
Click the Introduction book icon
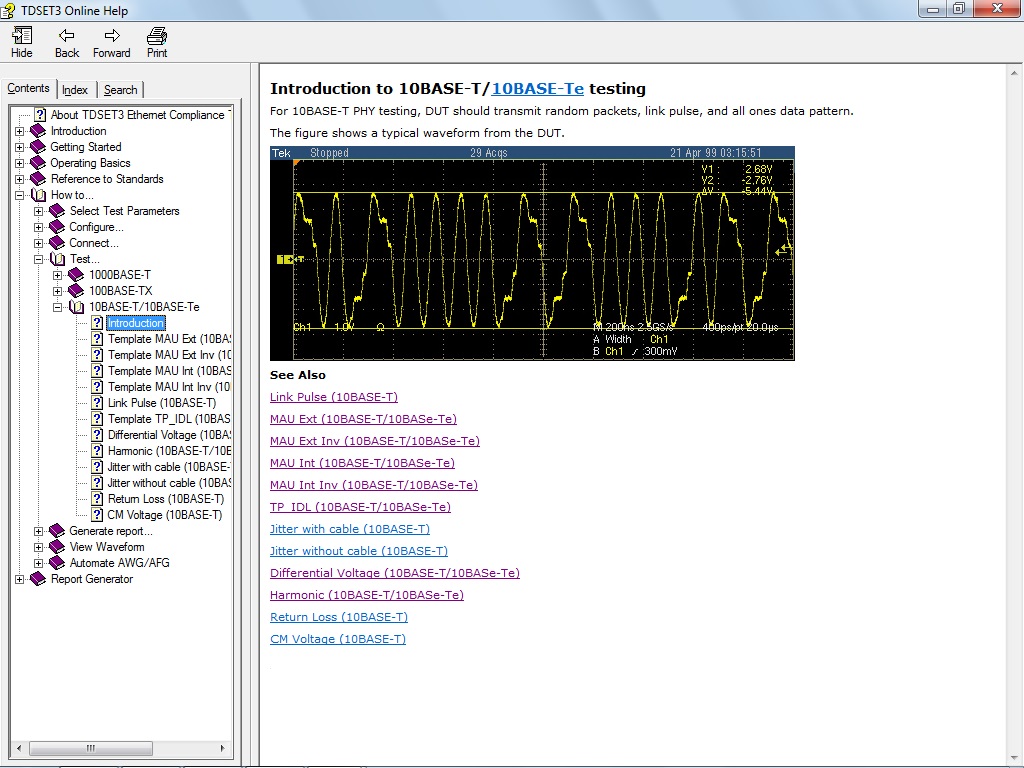pos(39,131)
